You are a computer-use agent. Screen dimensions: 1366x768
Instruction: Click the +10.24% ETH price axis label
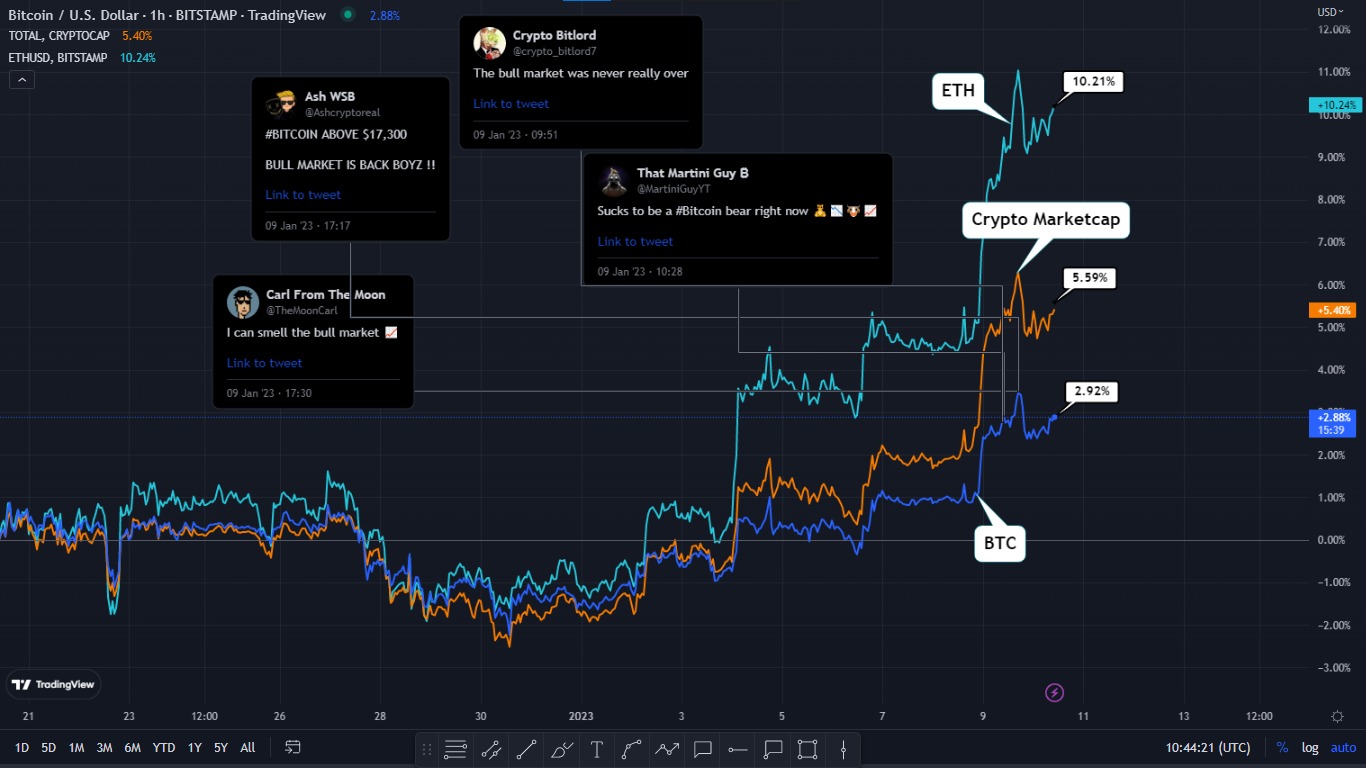pos(1334,105)
